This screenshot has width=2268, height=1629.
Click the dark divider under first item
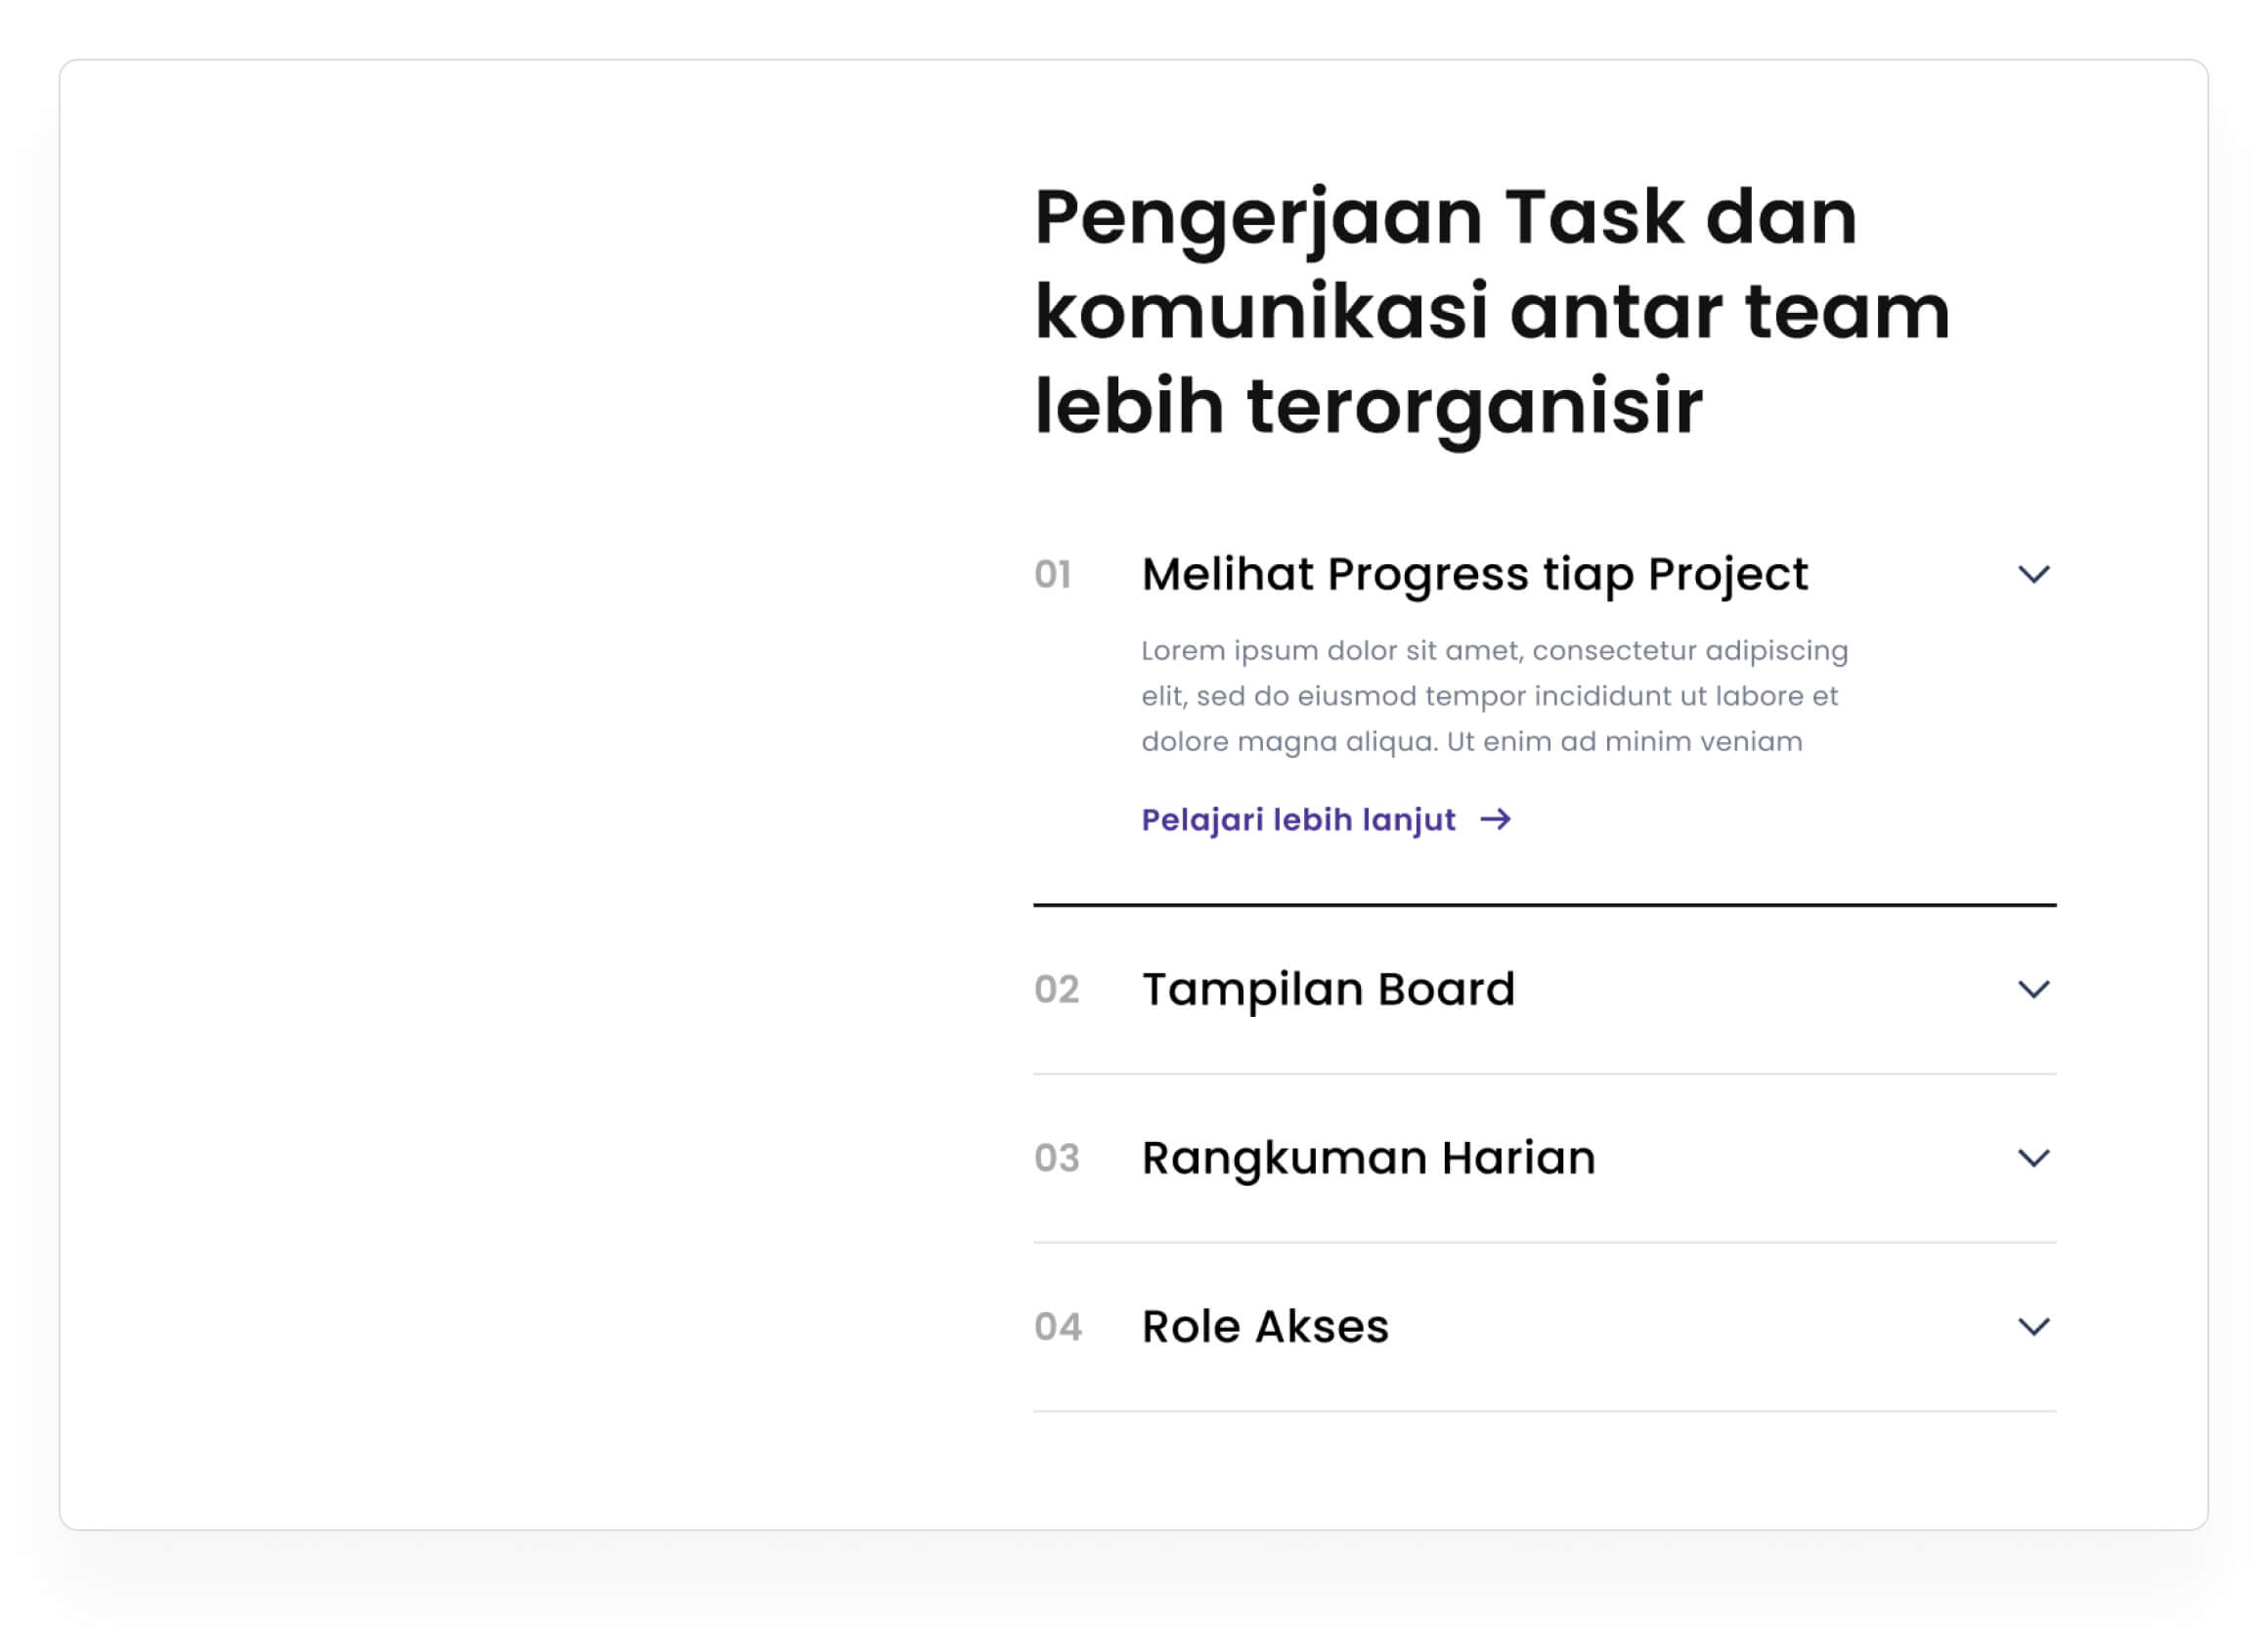(1544, 905)
